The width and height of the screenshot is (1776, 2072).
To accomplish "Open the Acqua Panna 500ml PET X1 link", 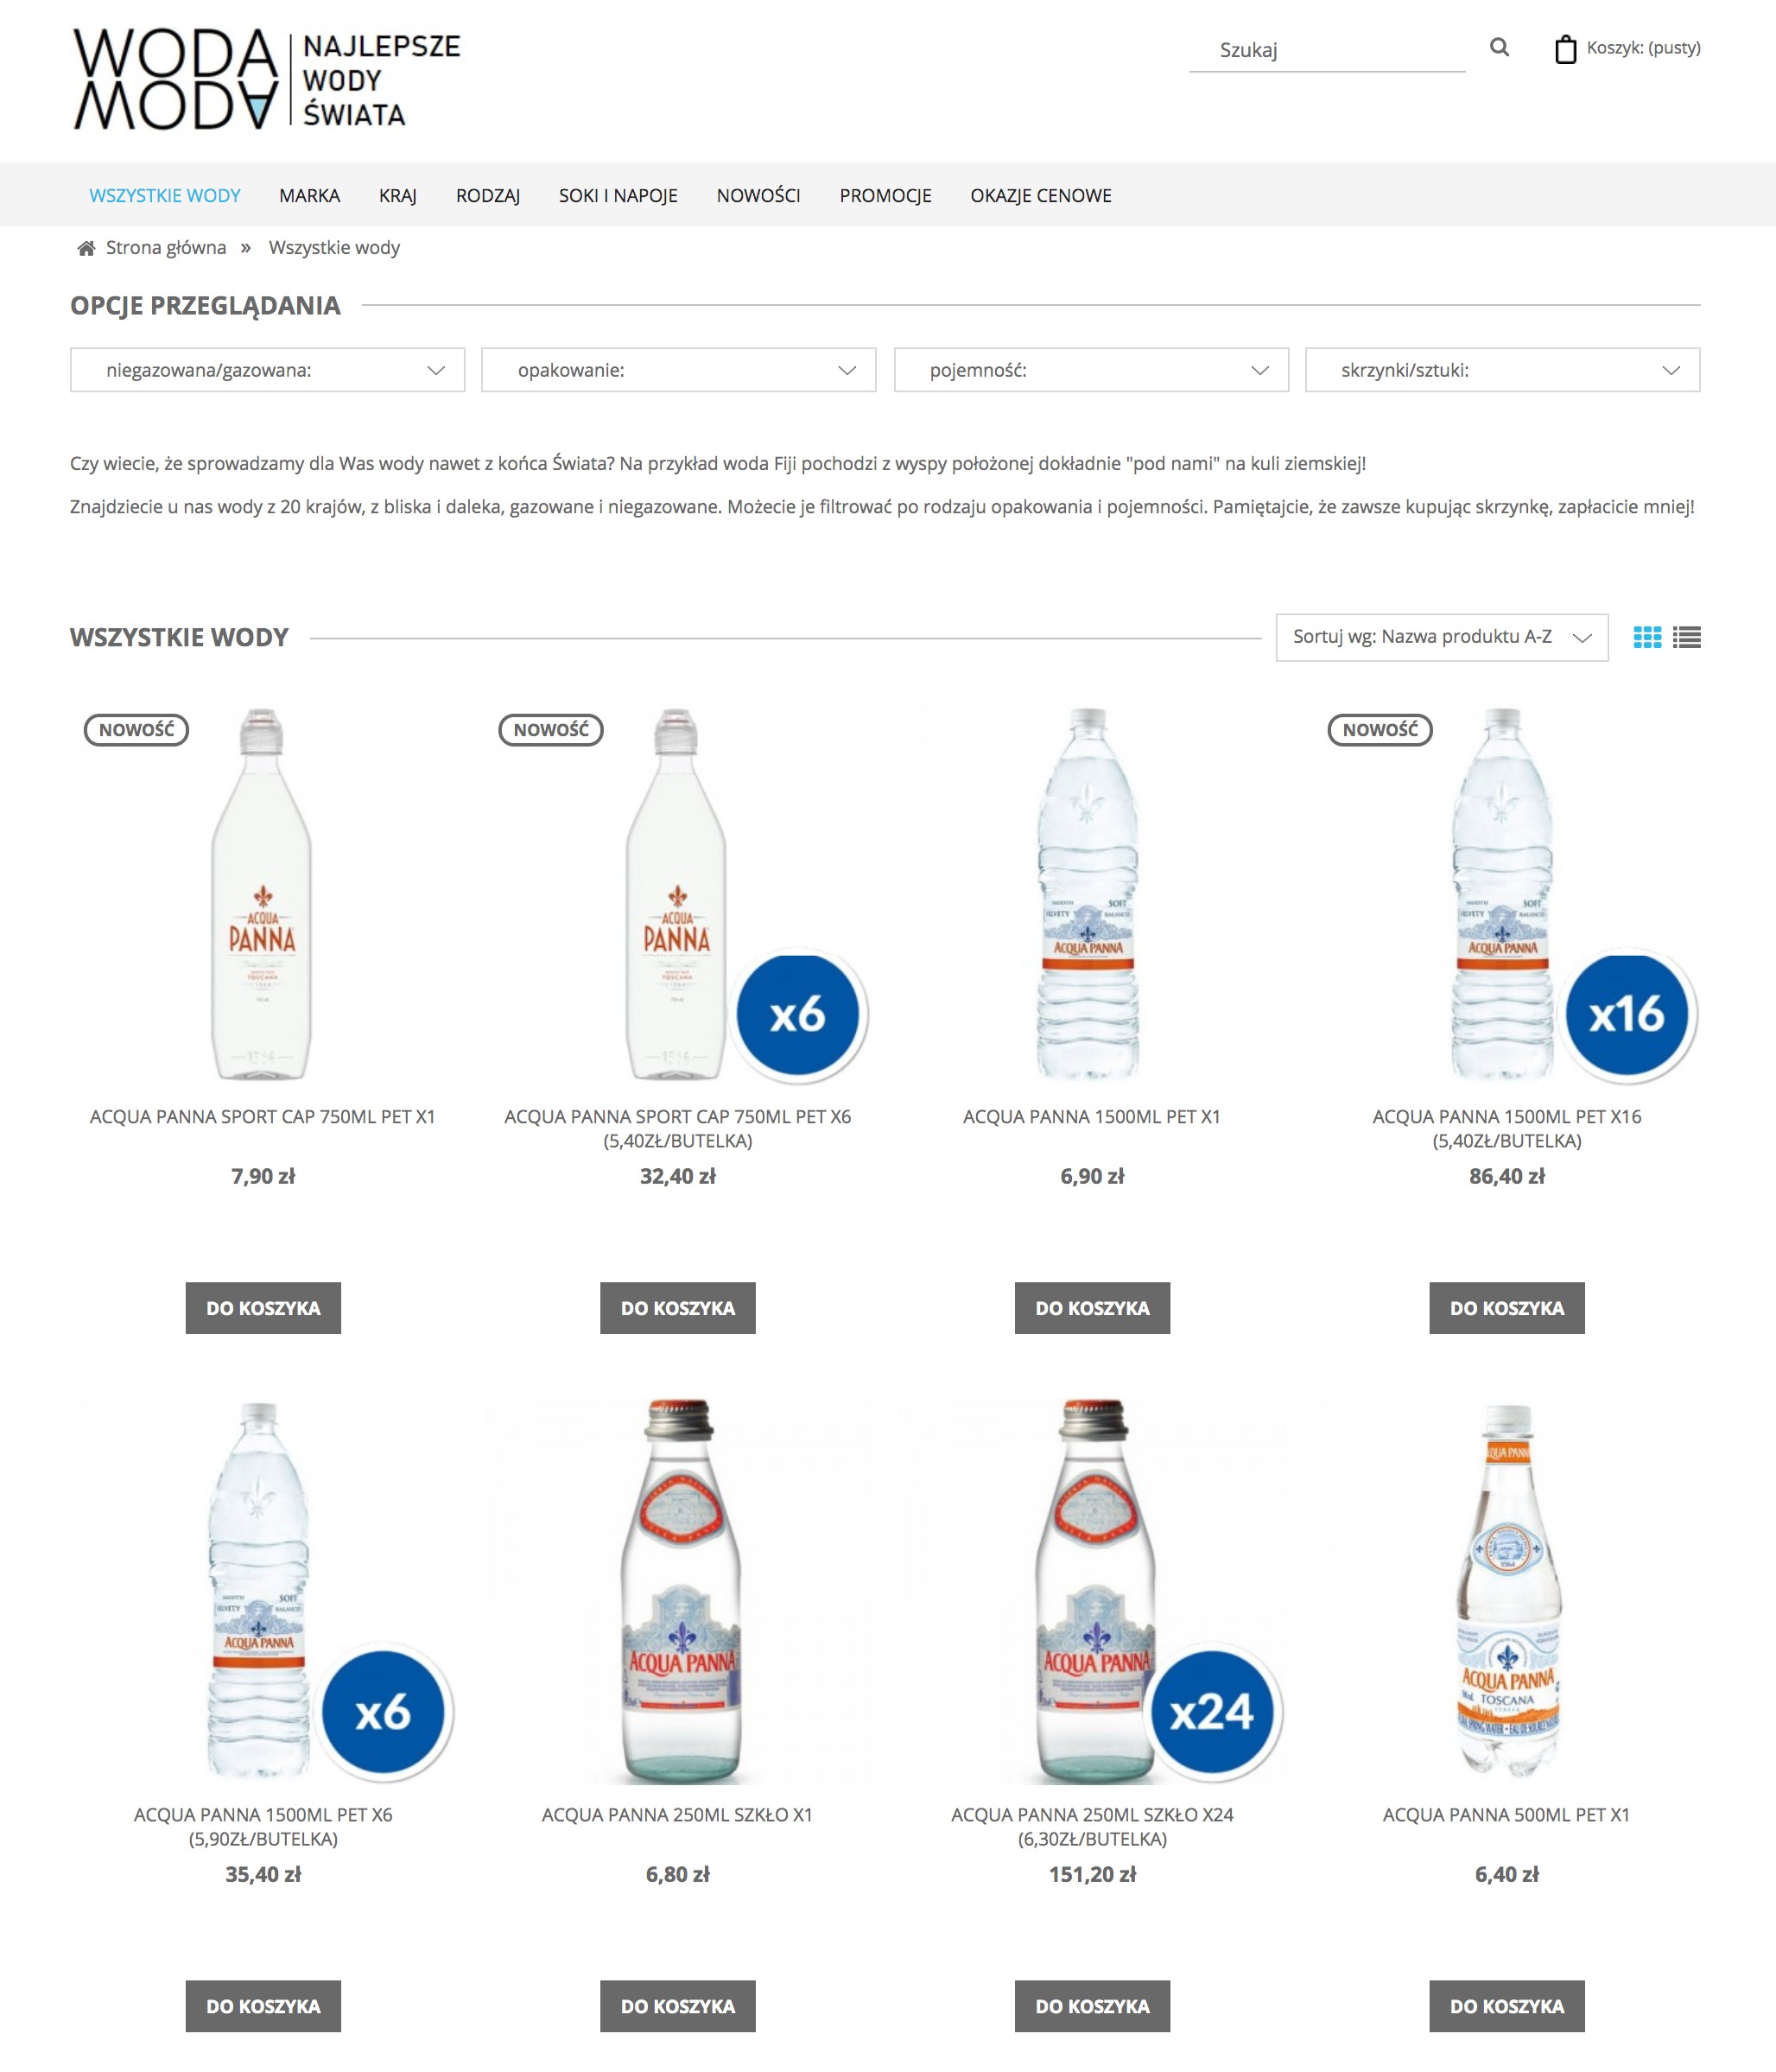I will (x=1506, y=1814).
